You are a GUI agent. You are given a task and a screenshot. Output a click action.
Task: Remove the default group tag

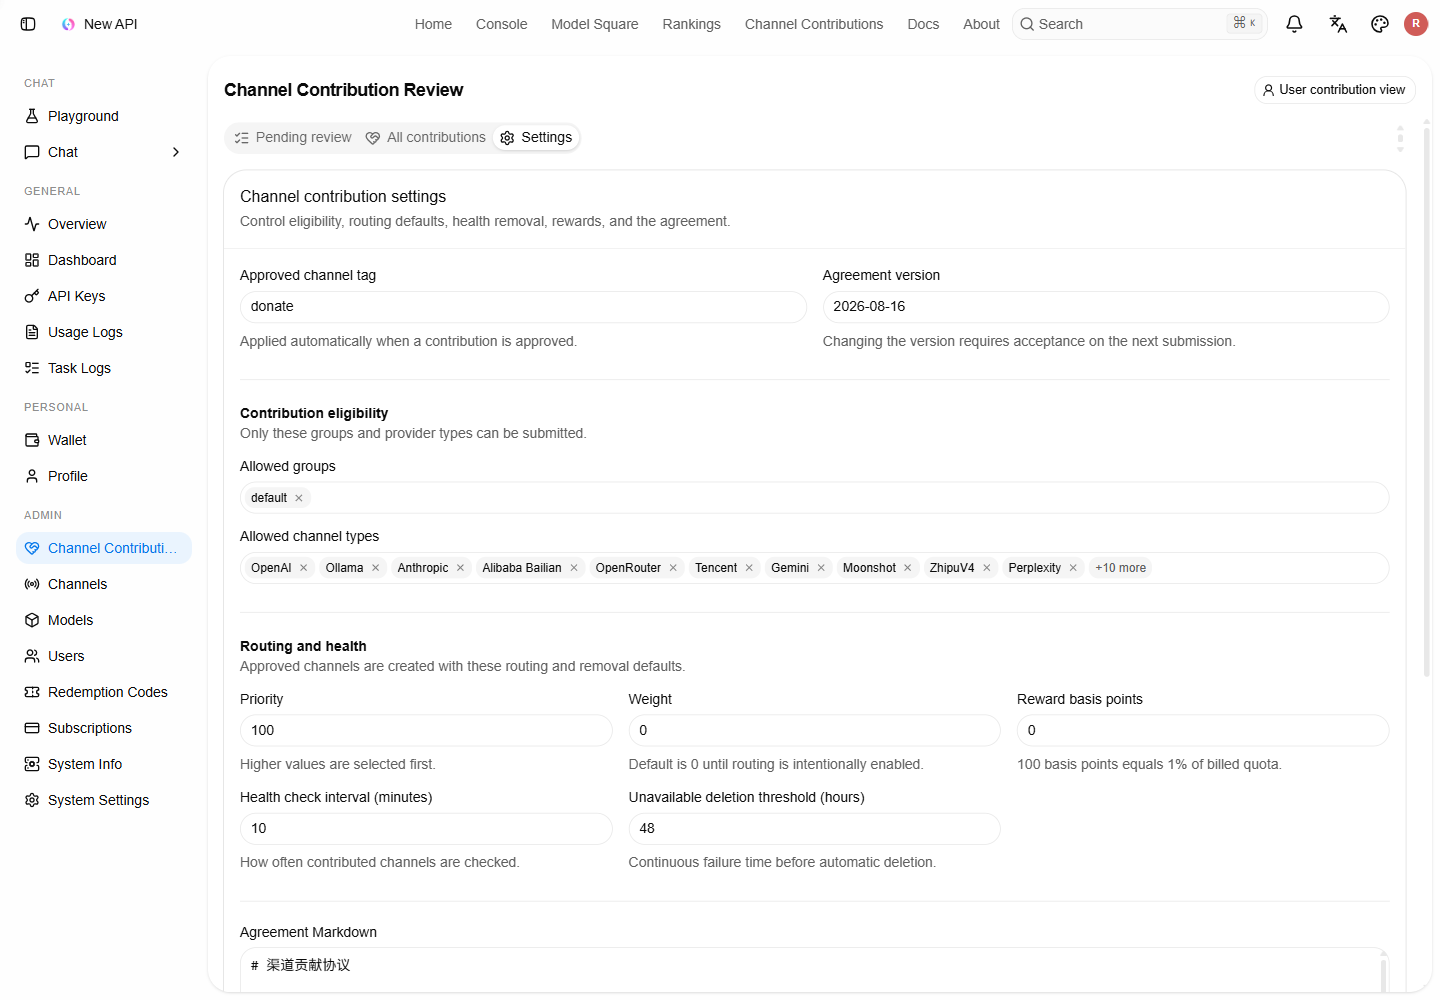tap(298, 498)
